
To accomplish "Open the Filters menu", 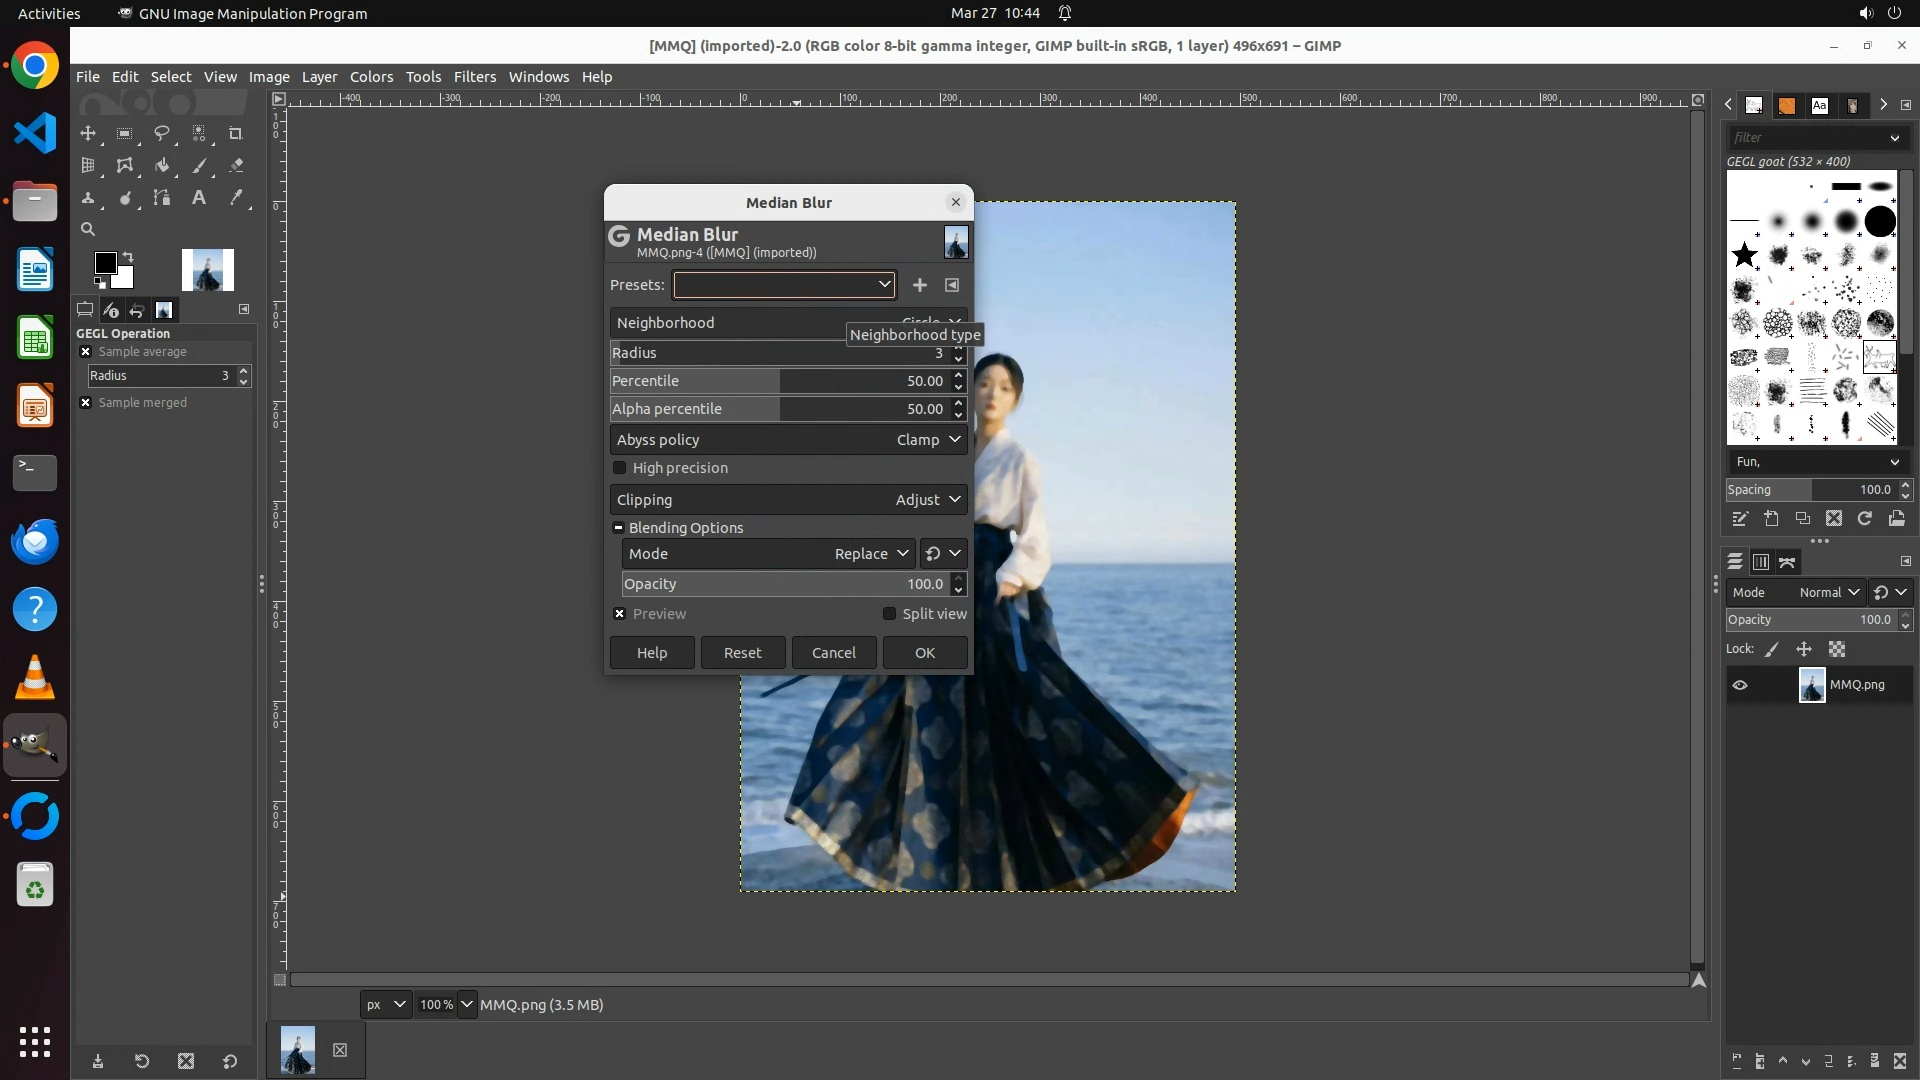I will click(474, 77).
